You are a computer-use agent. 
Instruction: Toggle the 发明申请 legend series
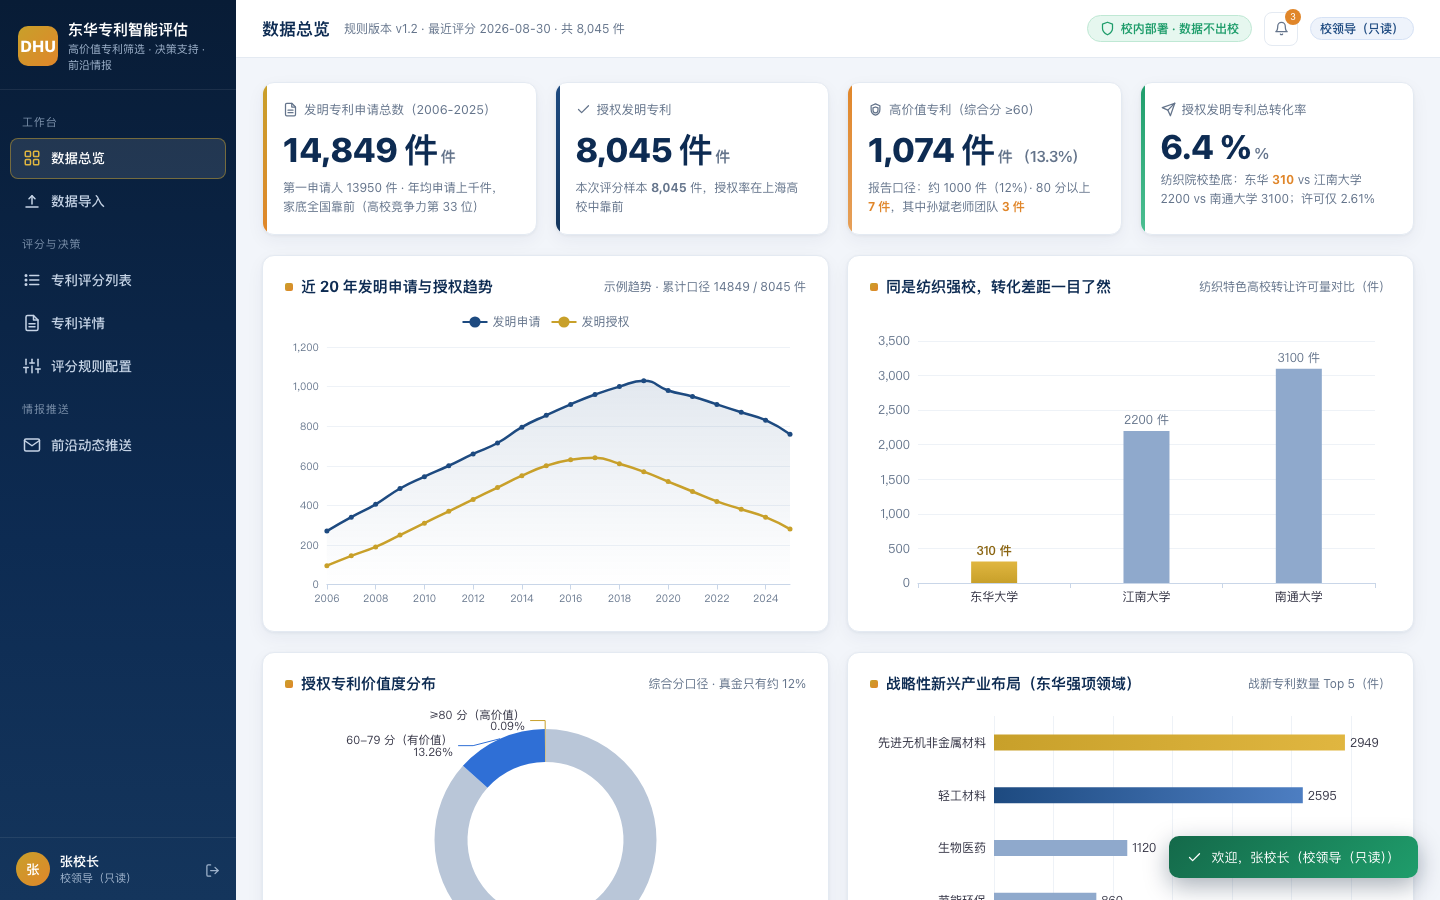point(501,322)
